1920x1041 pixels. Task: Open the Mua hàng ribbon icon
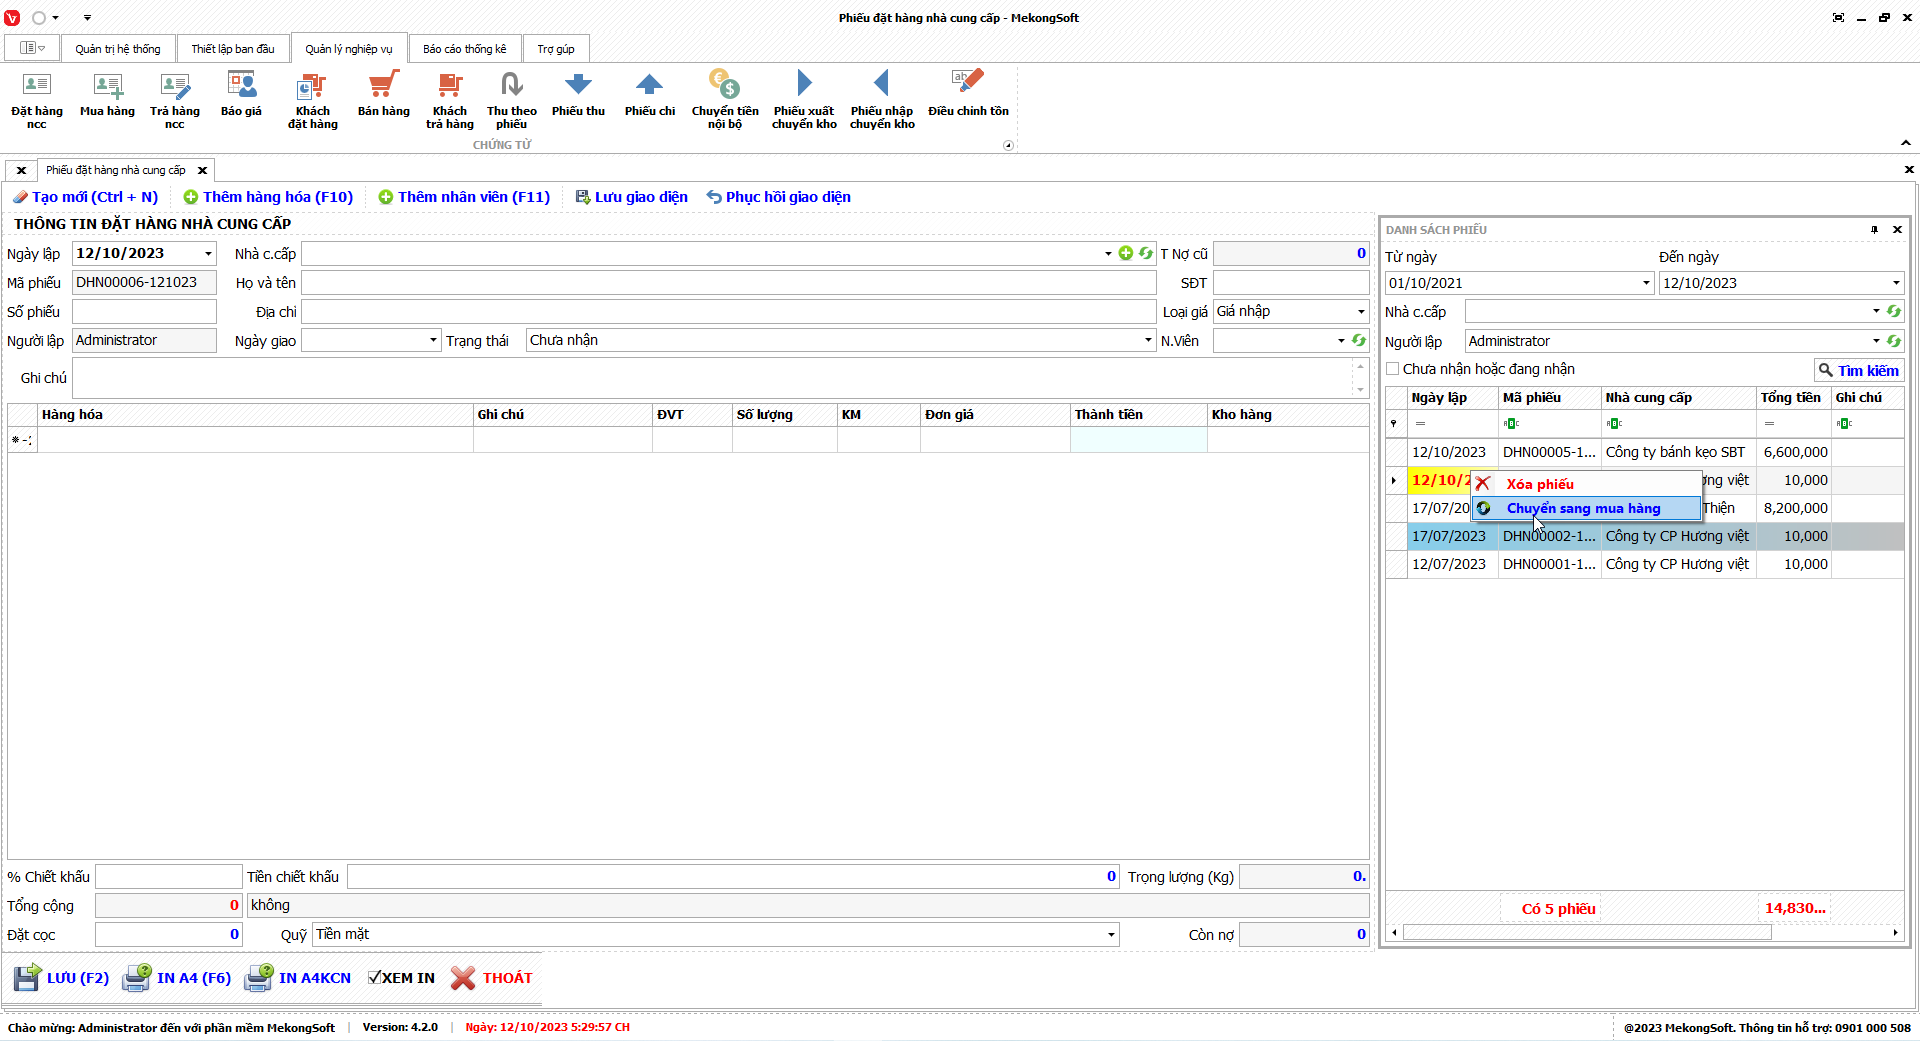[107, 96]
